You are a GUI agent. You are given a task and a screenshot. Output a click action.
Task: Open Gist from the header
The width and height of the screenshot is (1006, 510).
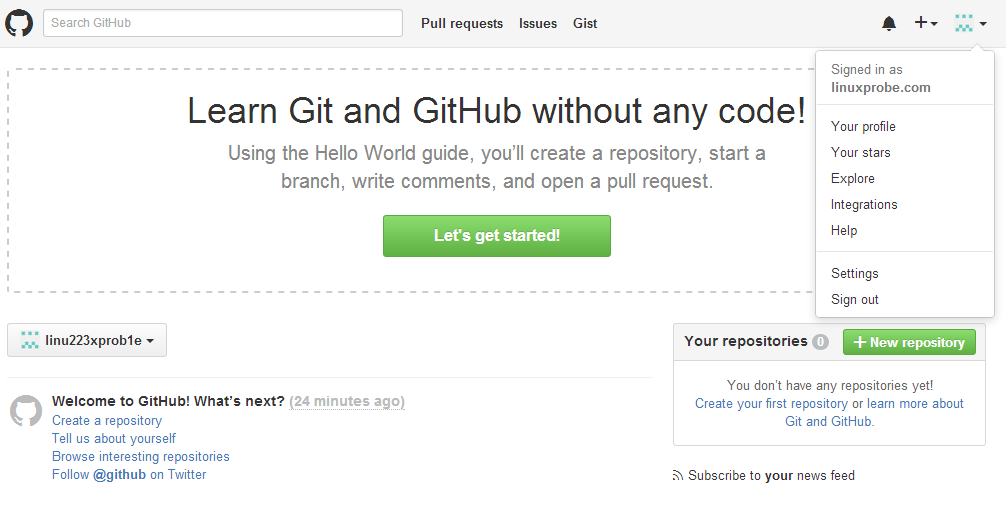(585, 23)
